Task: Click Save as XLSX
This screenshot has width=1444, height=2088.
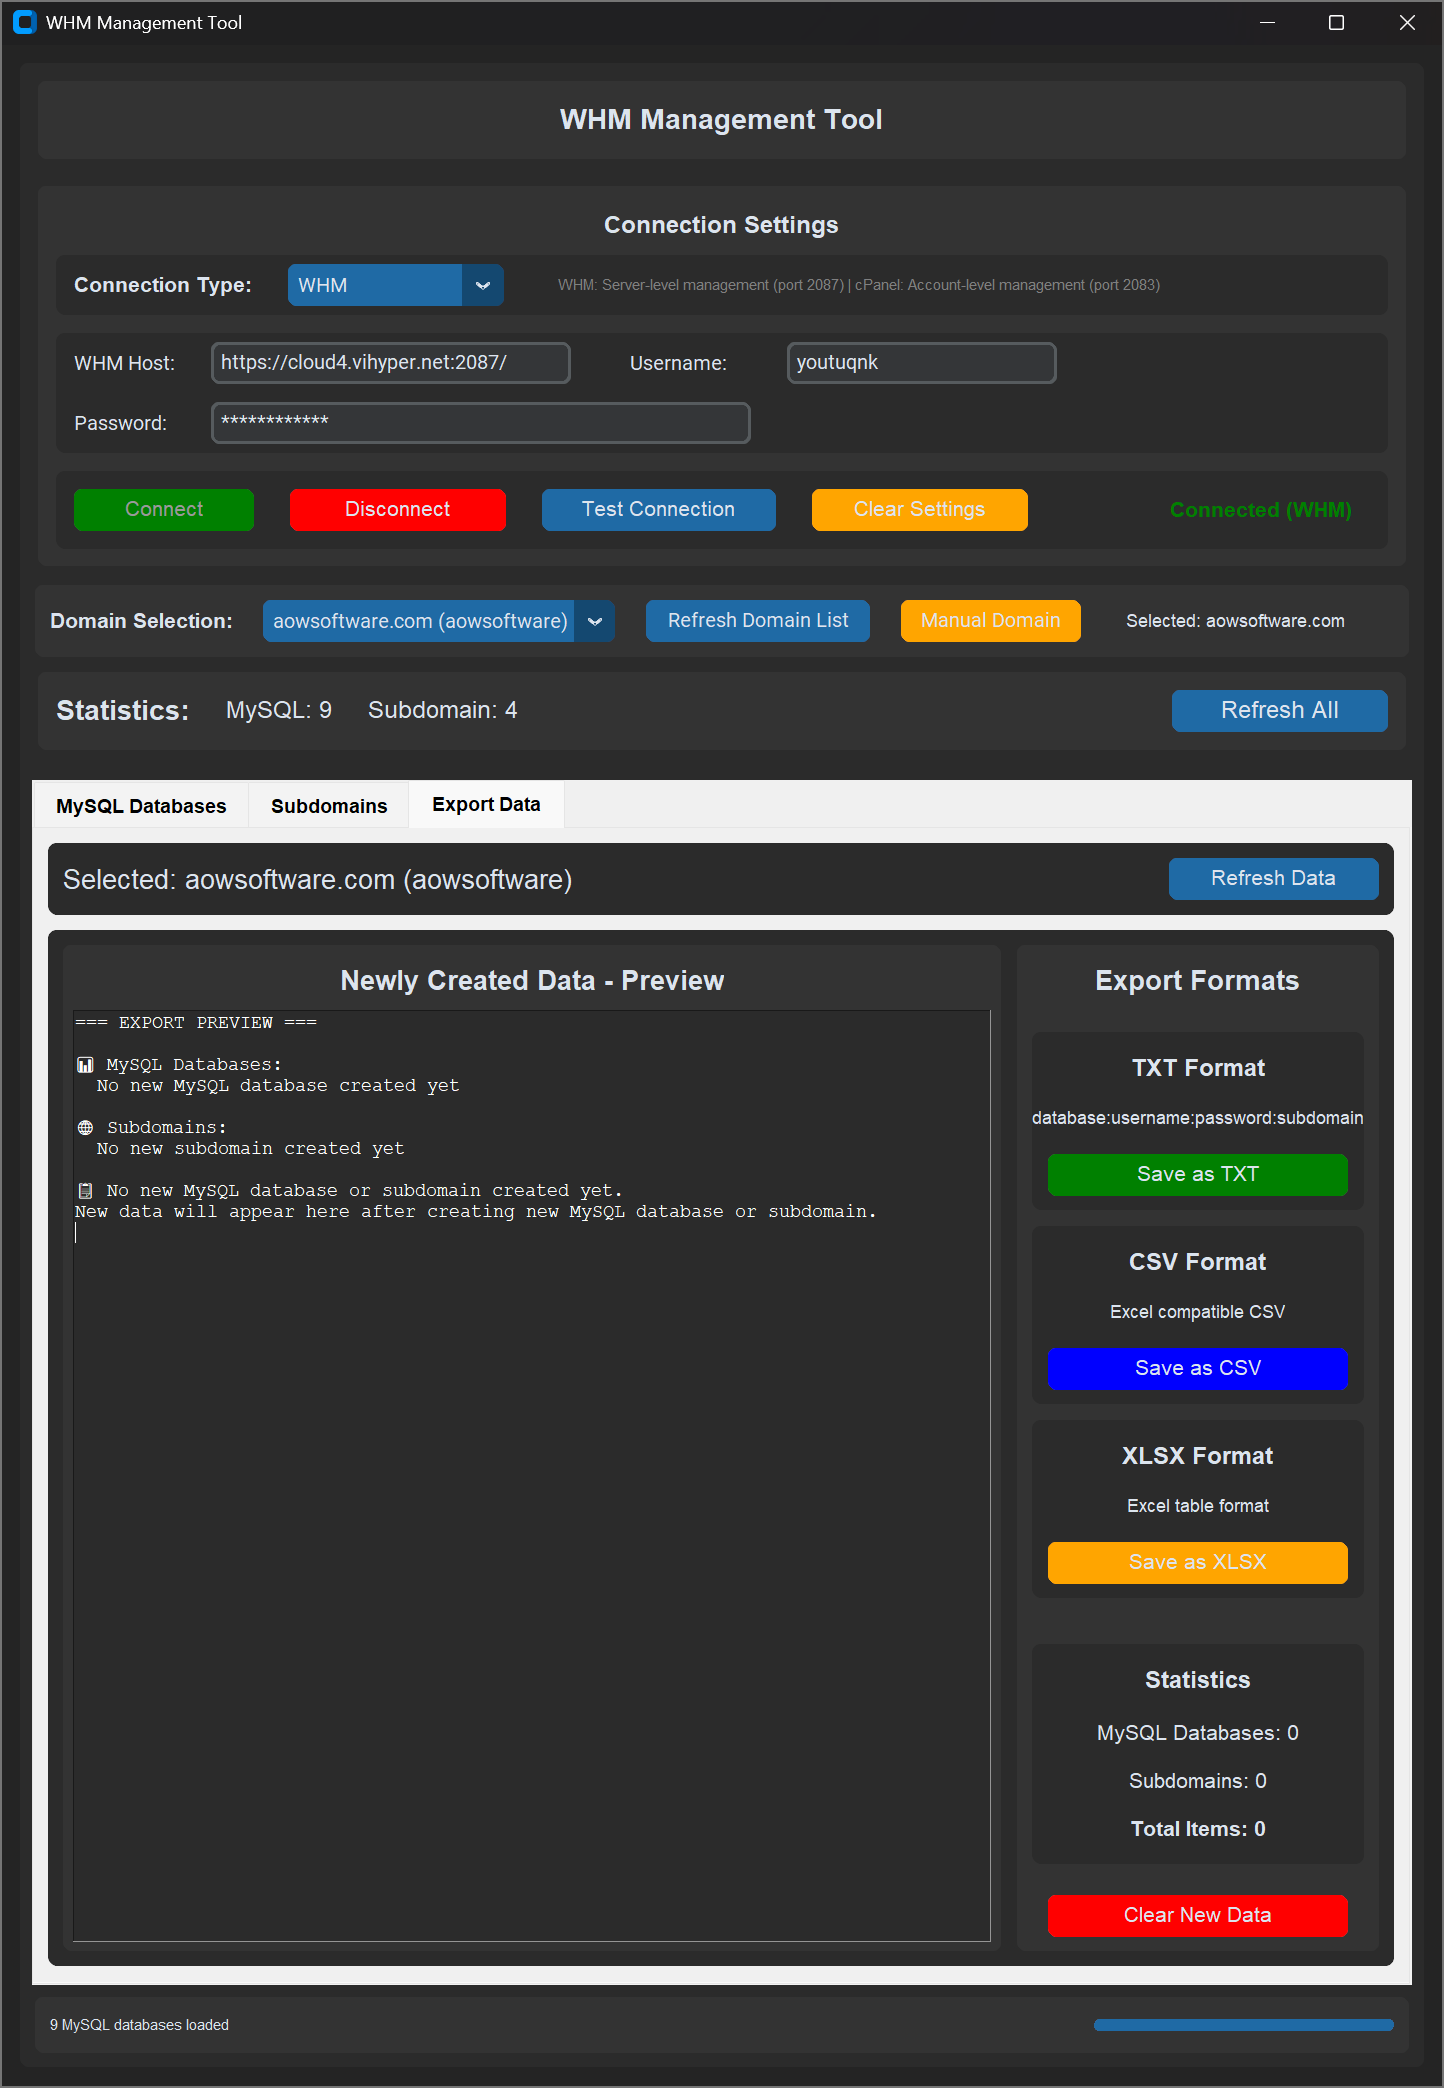Action: pos(1197,1563)
